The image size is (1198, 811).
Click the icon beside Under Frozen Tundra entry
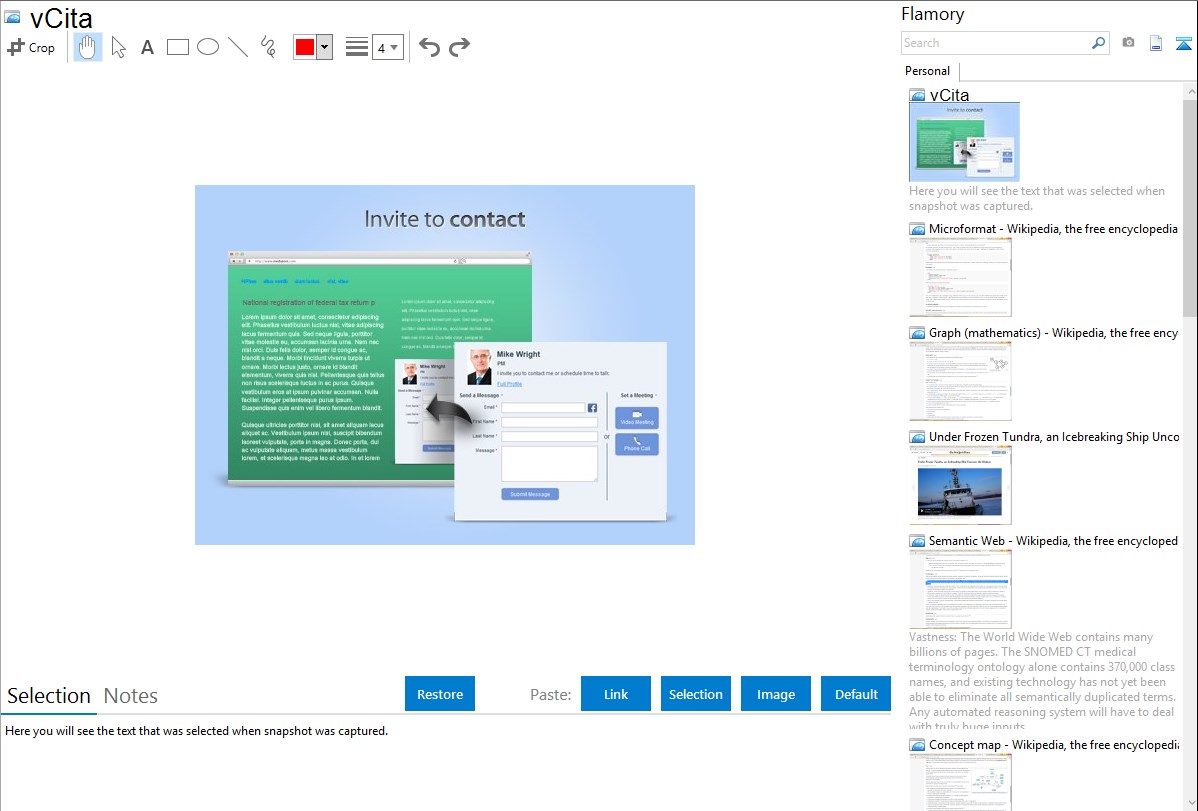(x=917, y=436)
